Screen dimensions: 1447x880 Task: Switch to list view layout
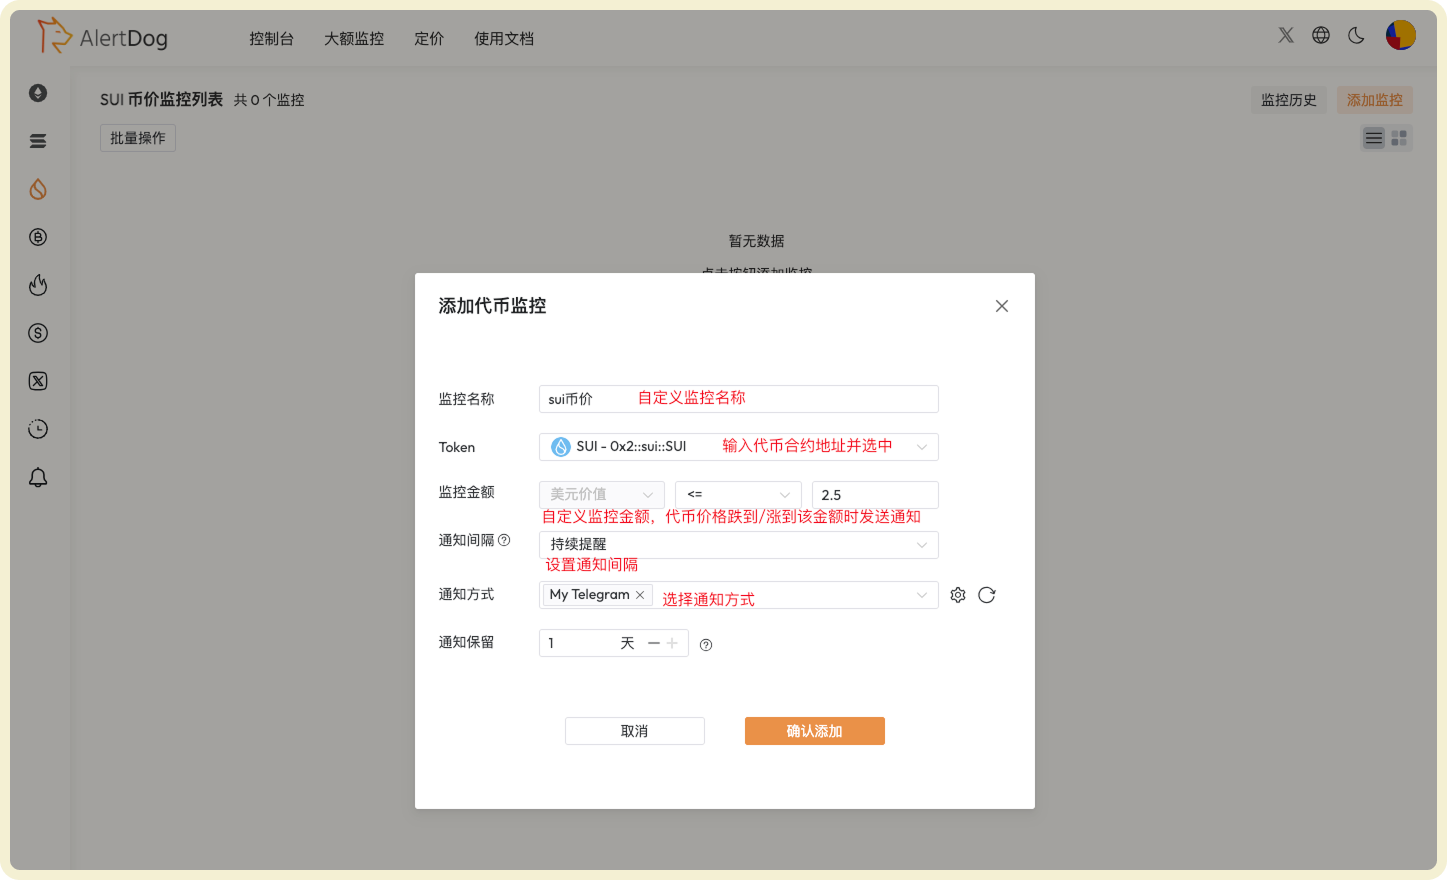coord(1373,138)
